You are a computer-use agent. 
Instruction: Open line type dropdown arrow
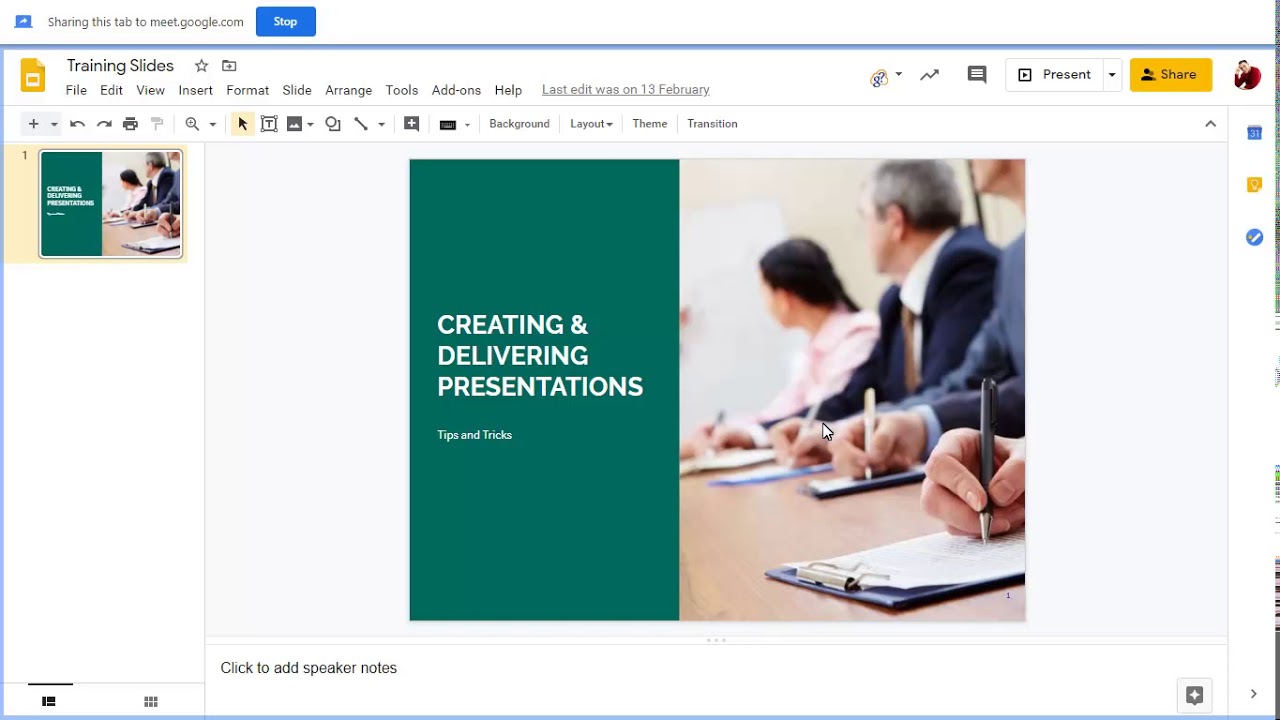click(x=381, y=125)
